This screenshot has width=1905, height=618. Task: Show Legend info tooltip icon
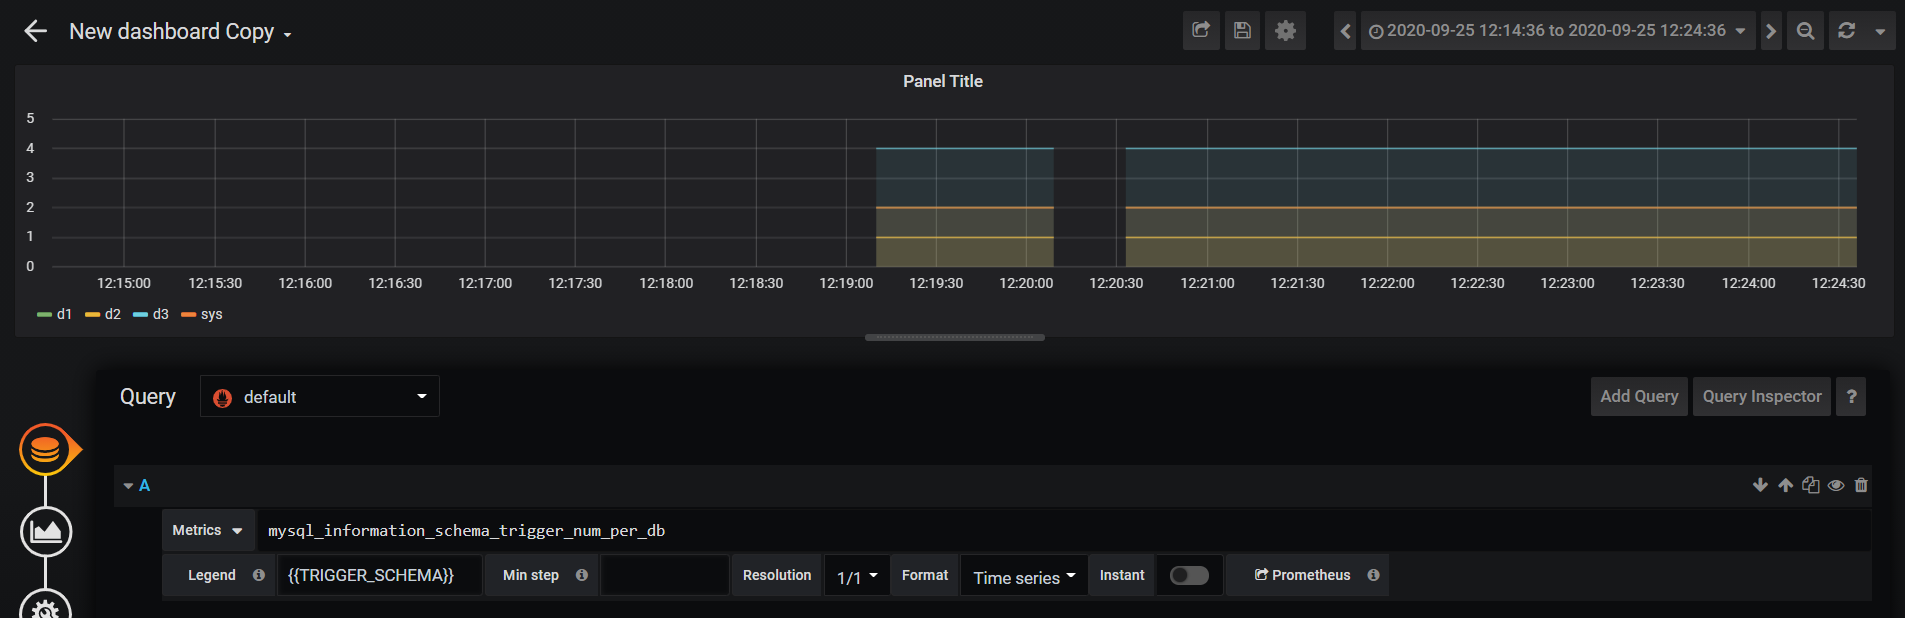(259, 575)
